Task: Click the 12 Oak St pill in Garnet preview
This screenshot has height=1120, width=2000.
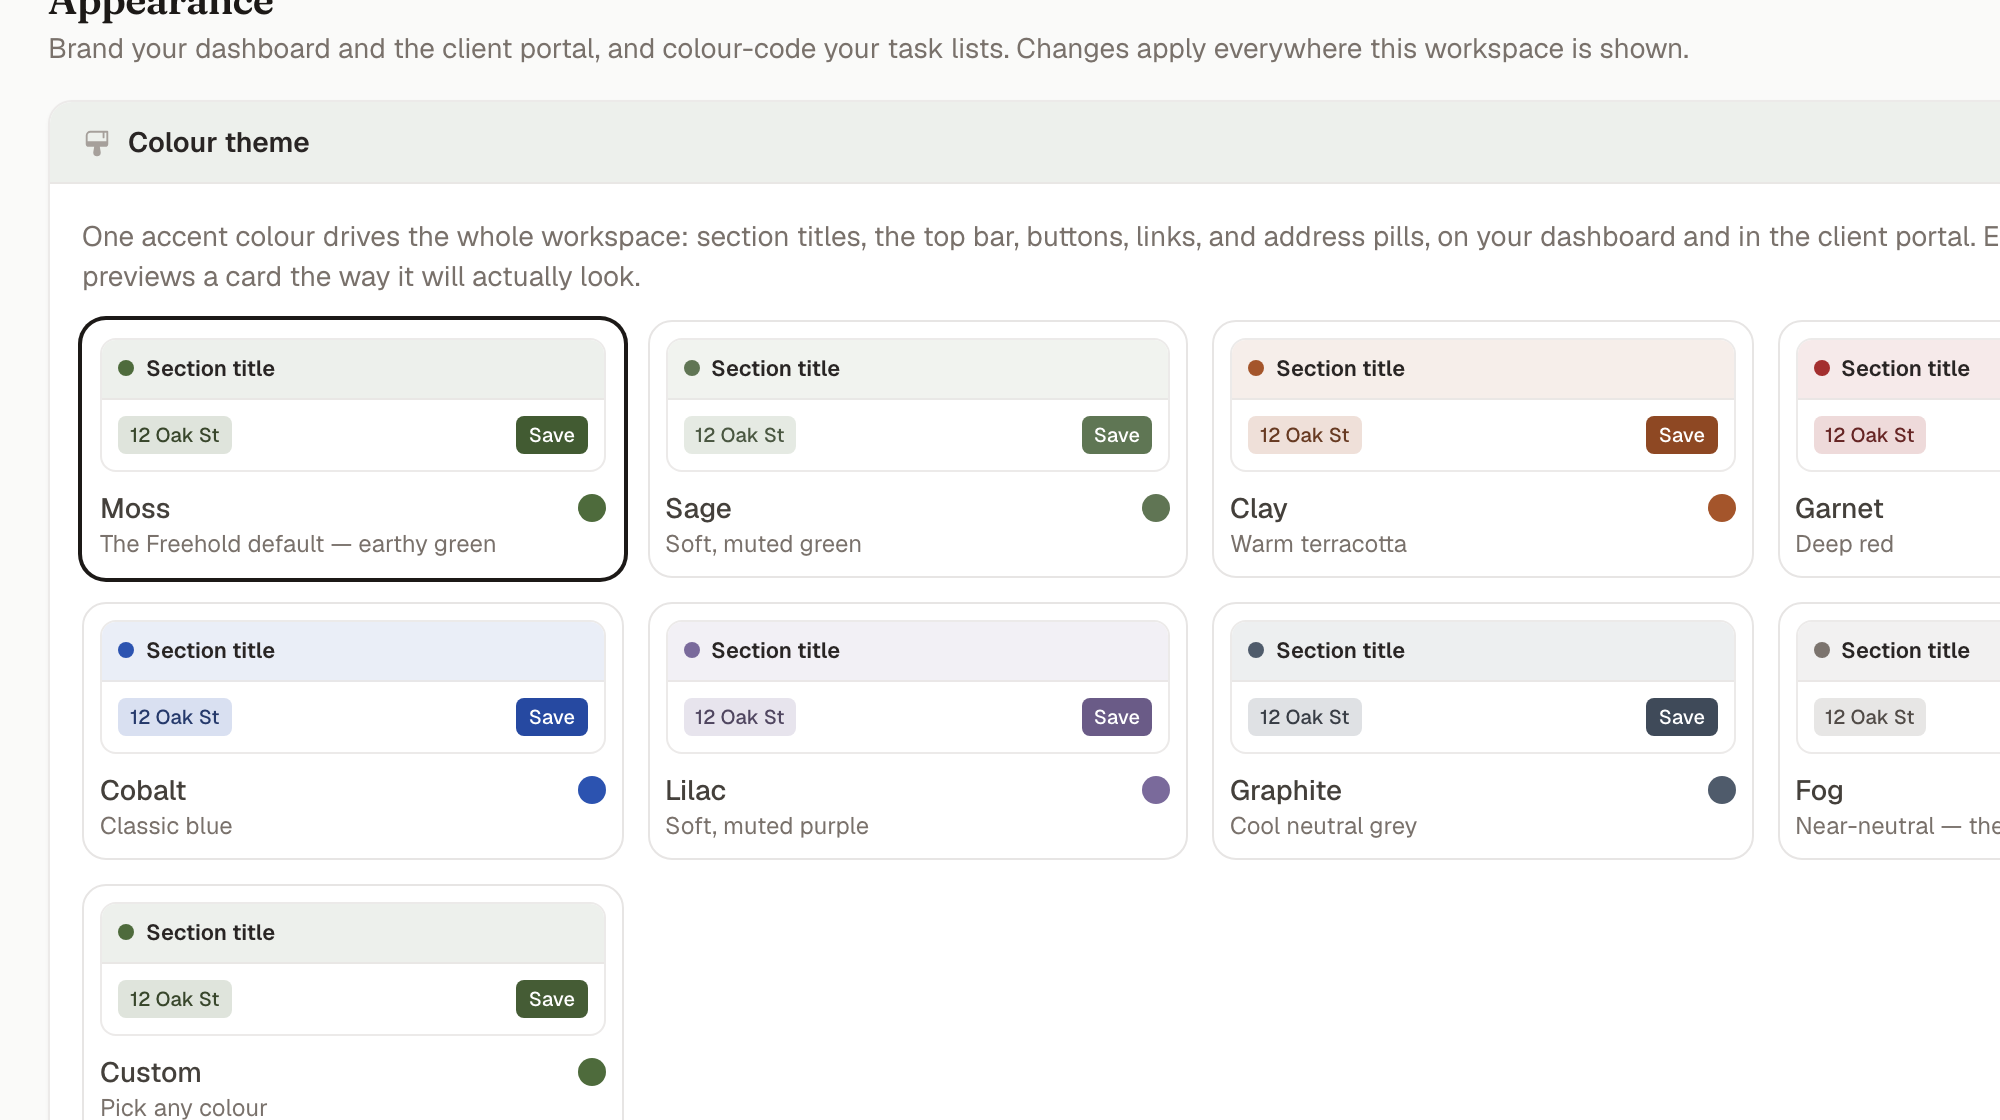Action: 1870,435
